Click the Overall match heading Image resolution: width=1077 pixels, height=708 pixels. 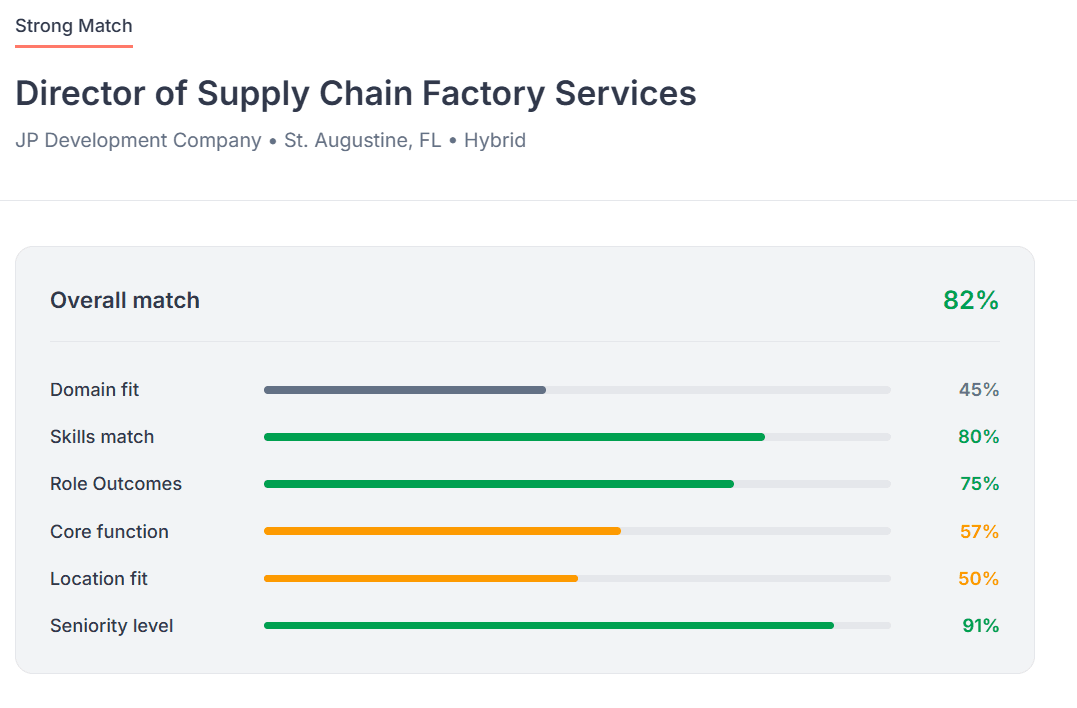pyautogui.click(x=125, y=300)
